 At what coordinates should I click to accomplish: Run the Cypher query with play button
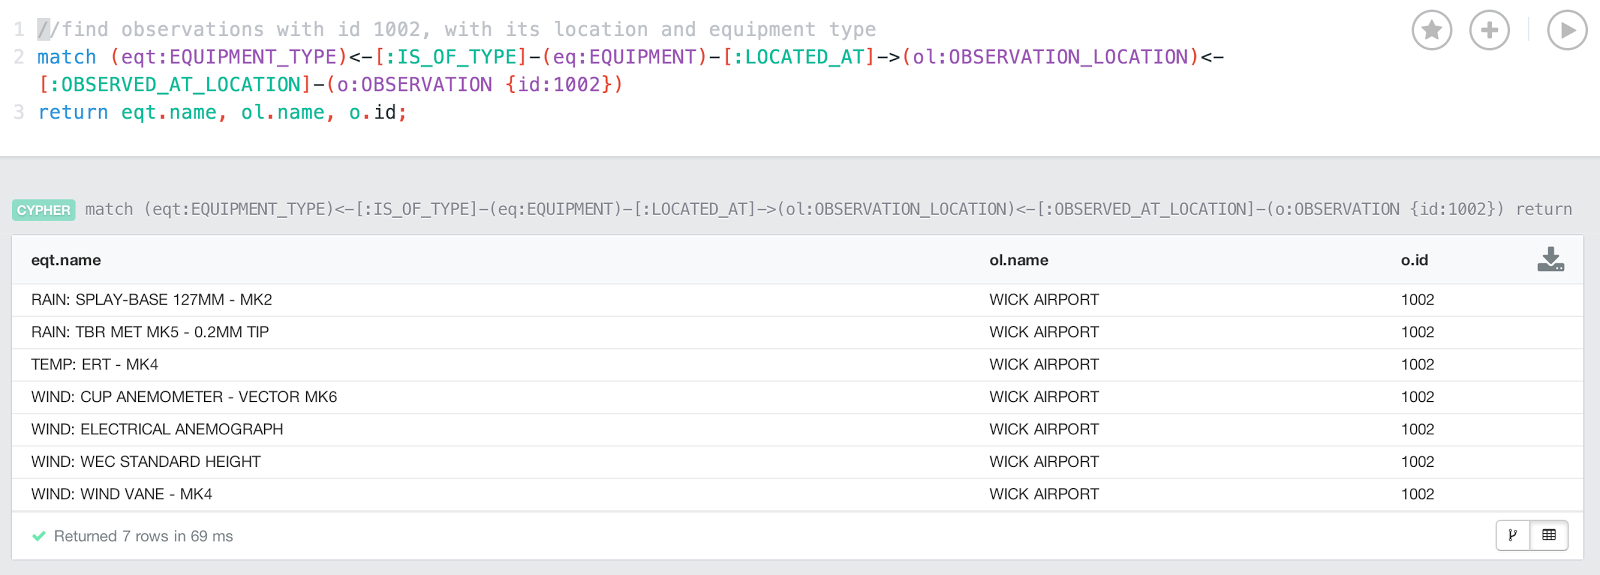click(1567, 30)
